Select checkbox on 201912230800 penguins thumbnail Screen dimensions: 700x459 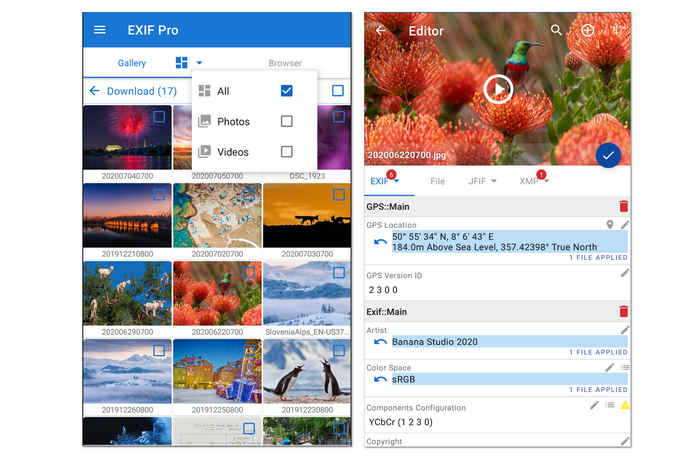click(339, 351)
